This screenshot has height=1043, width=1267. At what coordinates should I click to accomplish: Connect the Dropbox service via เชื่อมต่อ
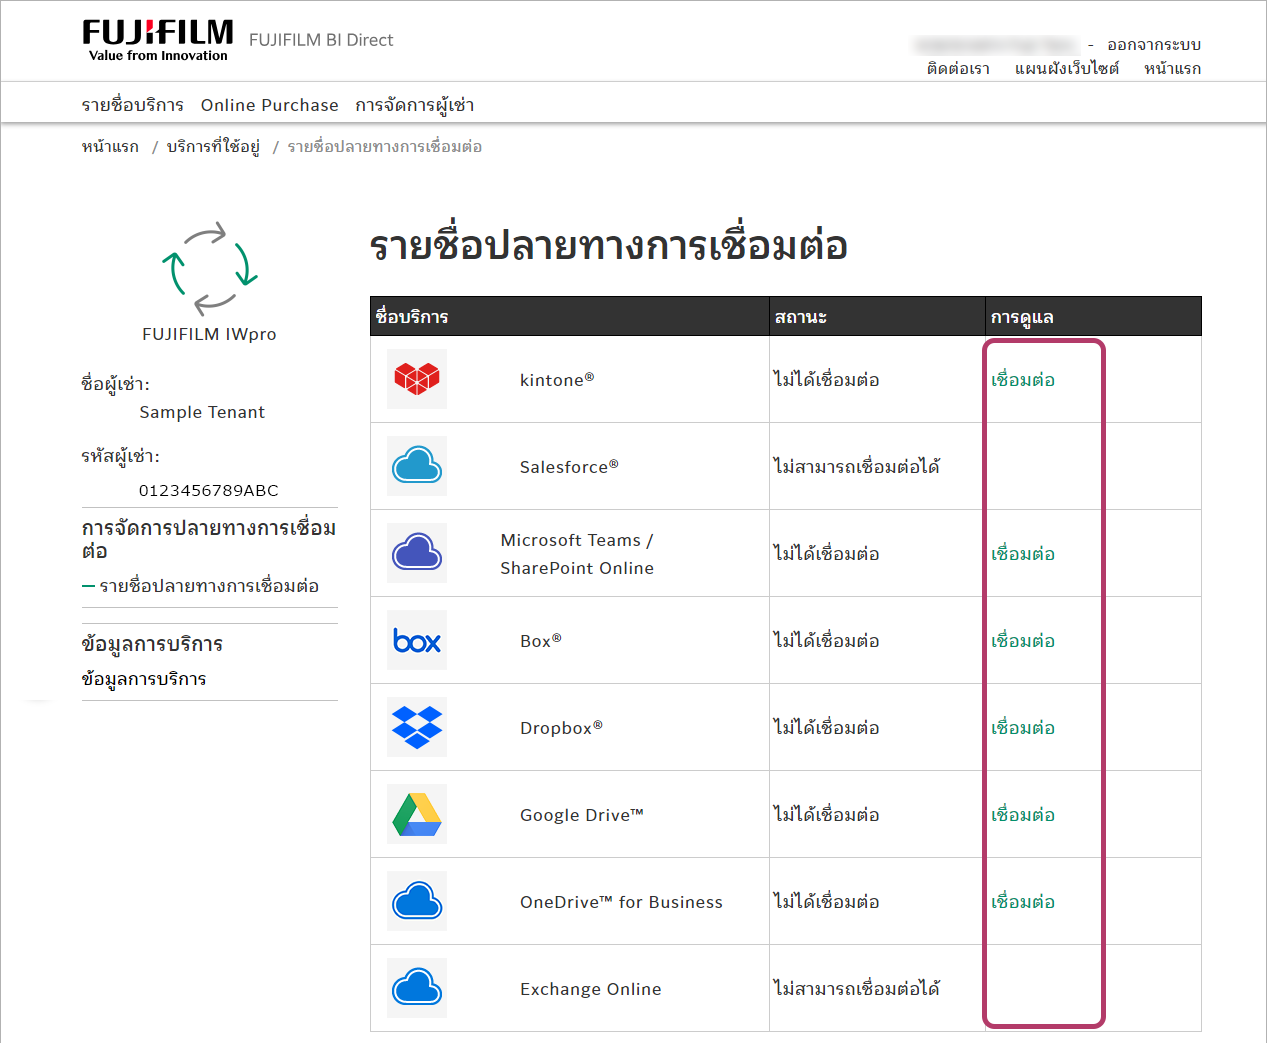click(x=1023, y=728)
